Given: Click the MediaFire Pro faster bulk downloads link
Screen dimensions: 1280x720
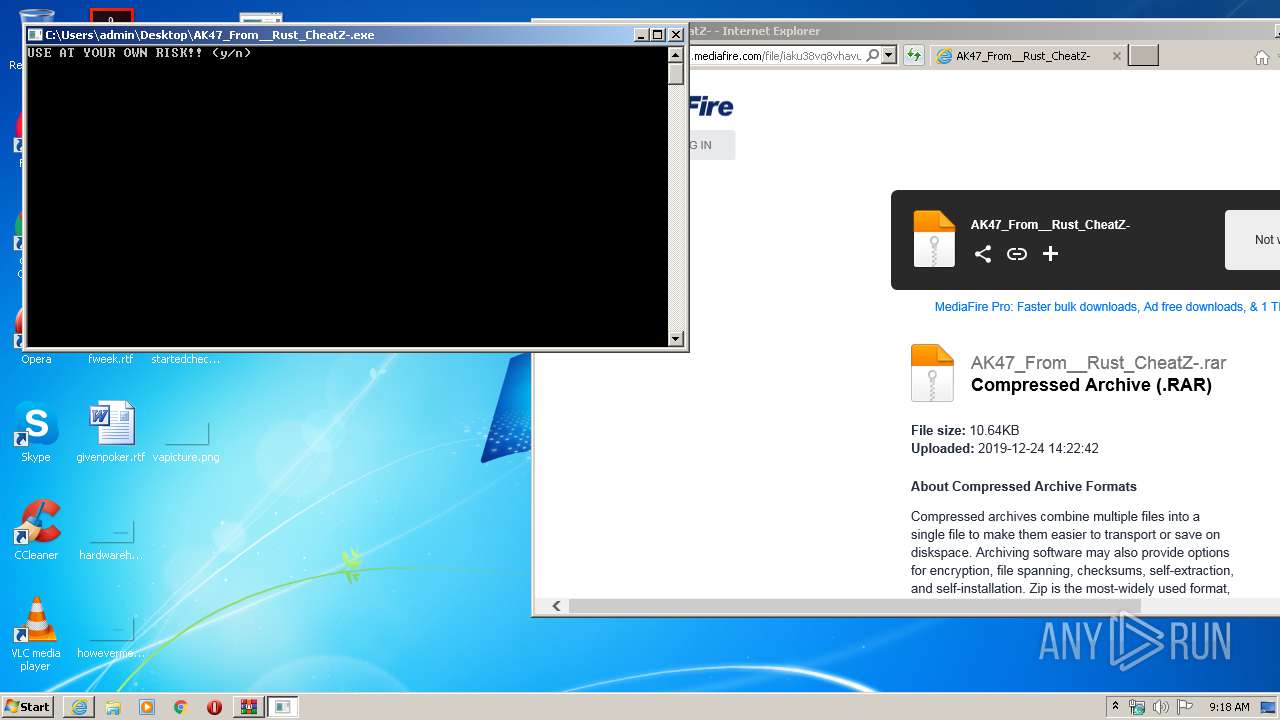Looking at the screenshot, I should (x=1107, y=307).
